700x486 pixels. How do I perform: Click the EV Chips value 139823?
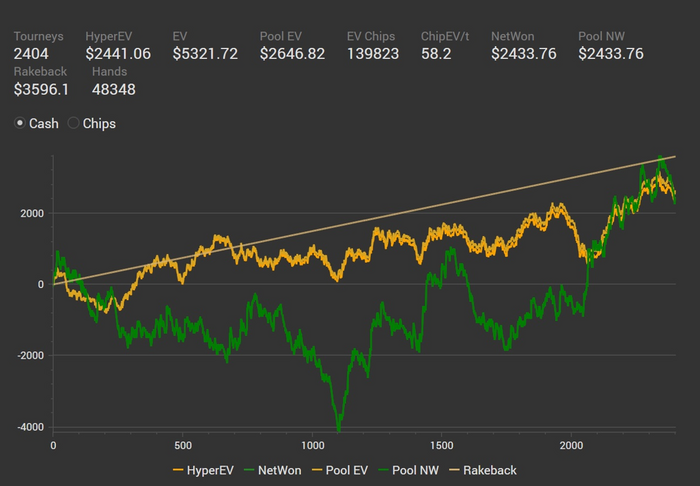373,54
